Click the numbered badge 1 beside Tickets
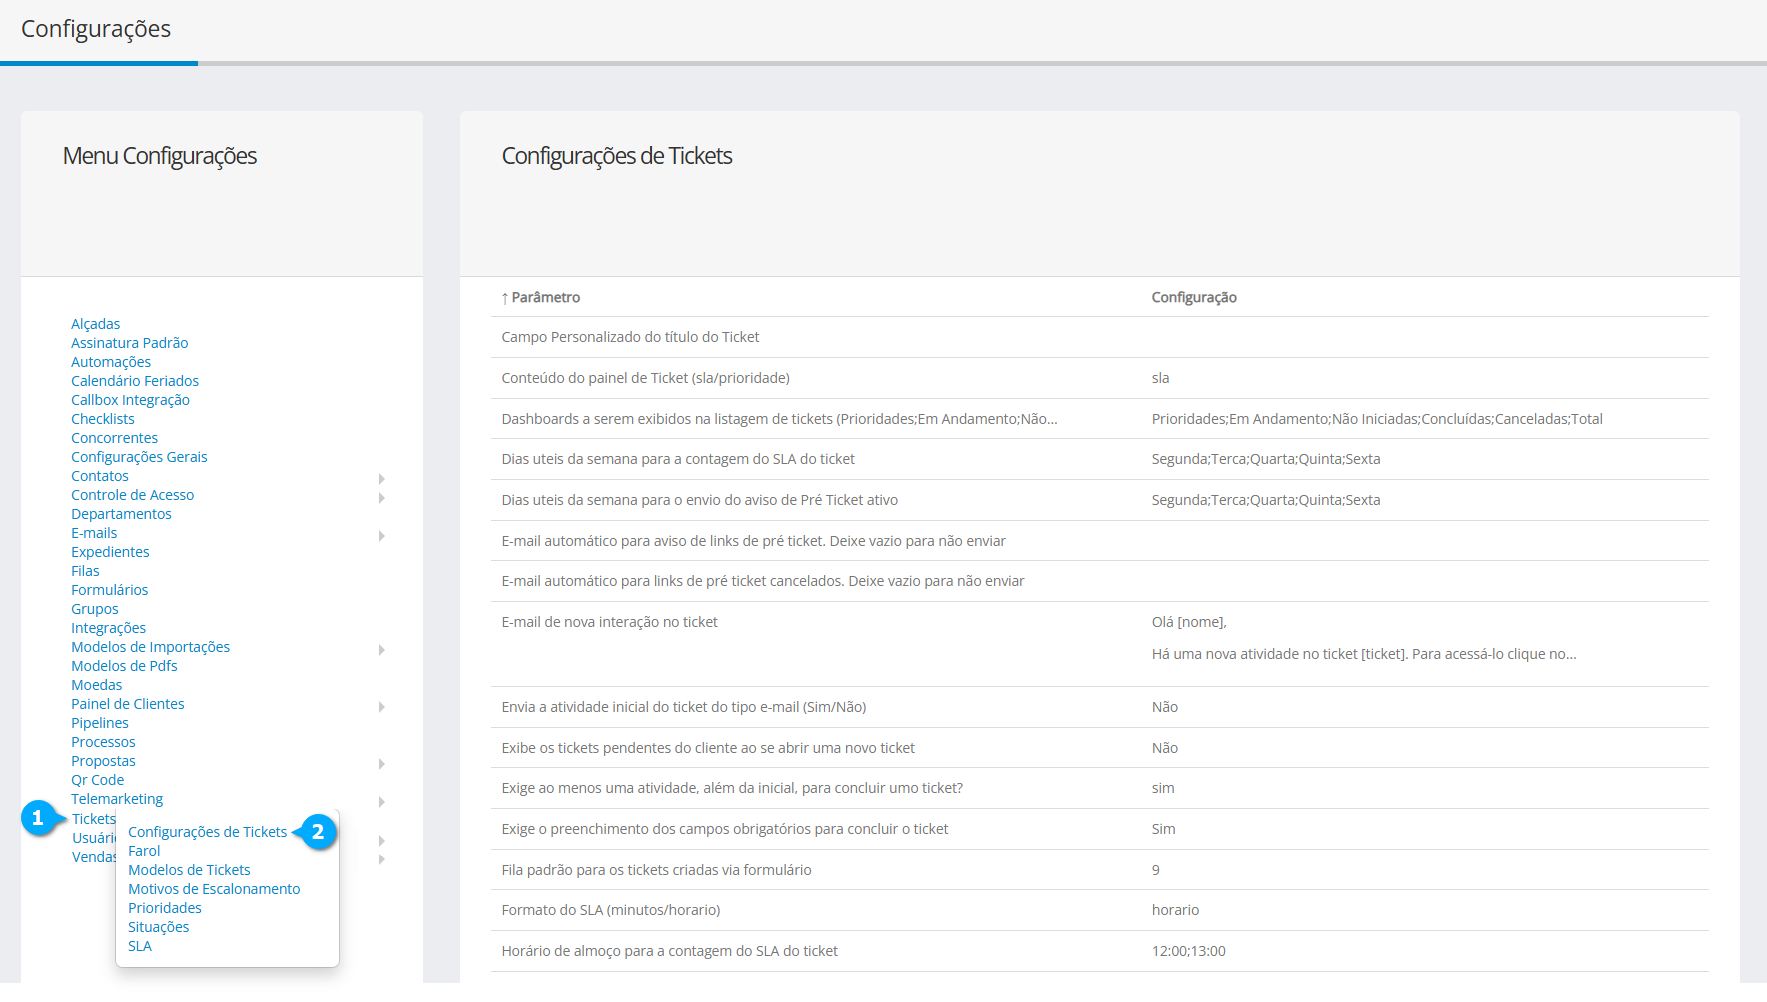Viewport: 1767px width, 1002px height. coord(38,818)
